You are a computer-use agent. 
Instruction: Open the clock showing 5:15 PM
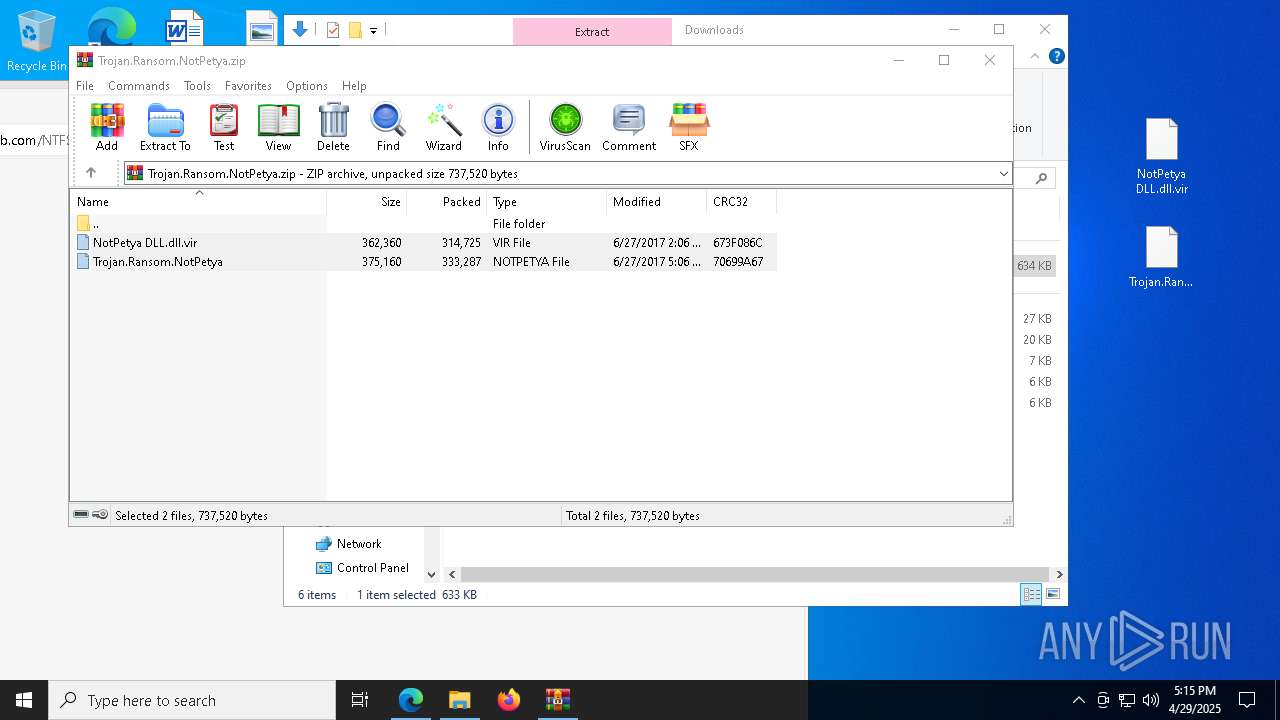coord(1195,700)
